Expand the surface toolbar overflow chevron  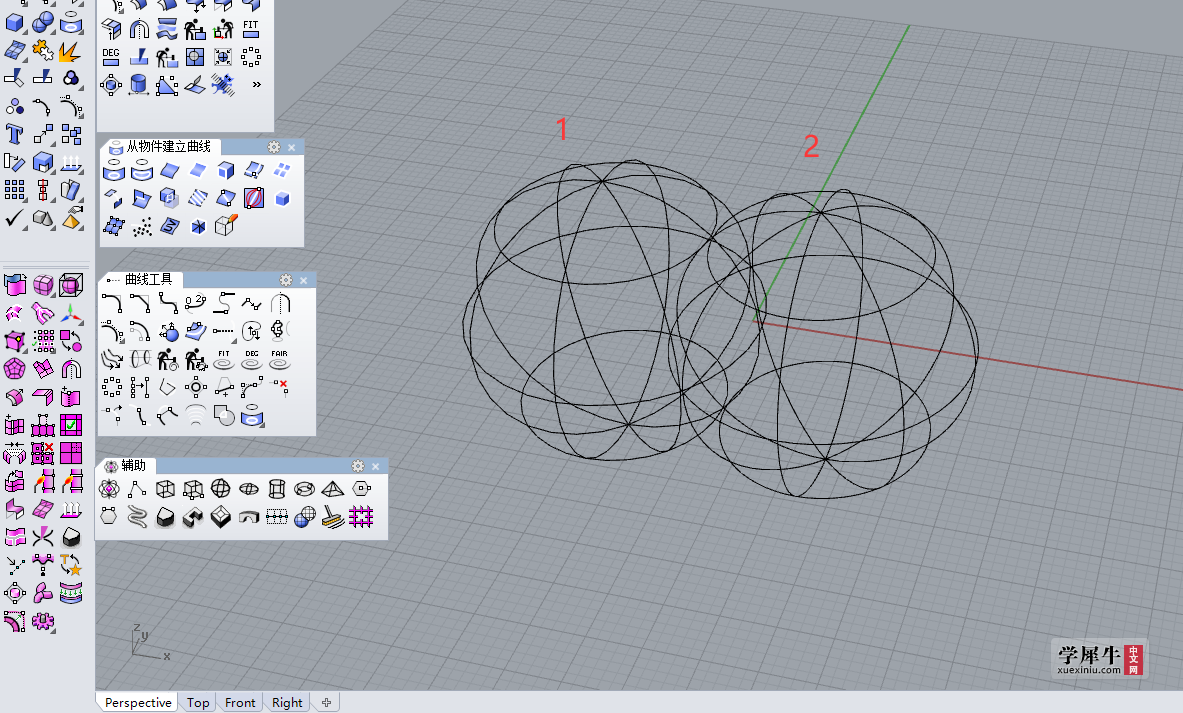click(x=257, y=85)
